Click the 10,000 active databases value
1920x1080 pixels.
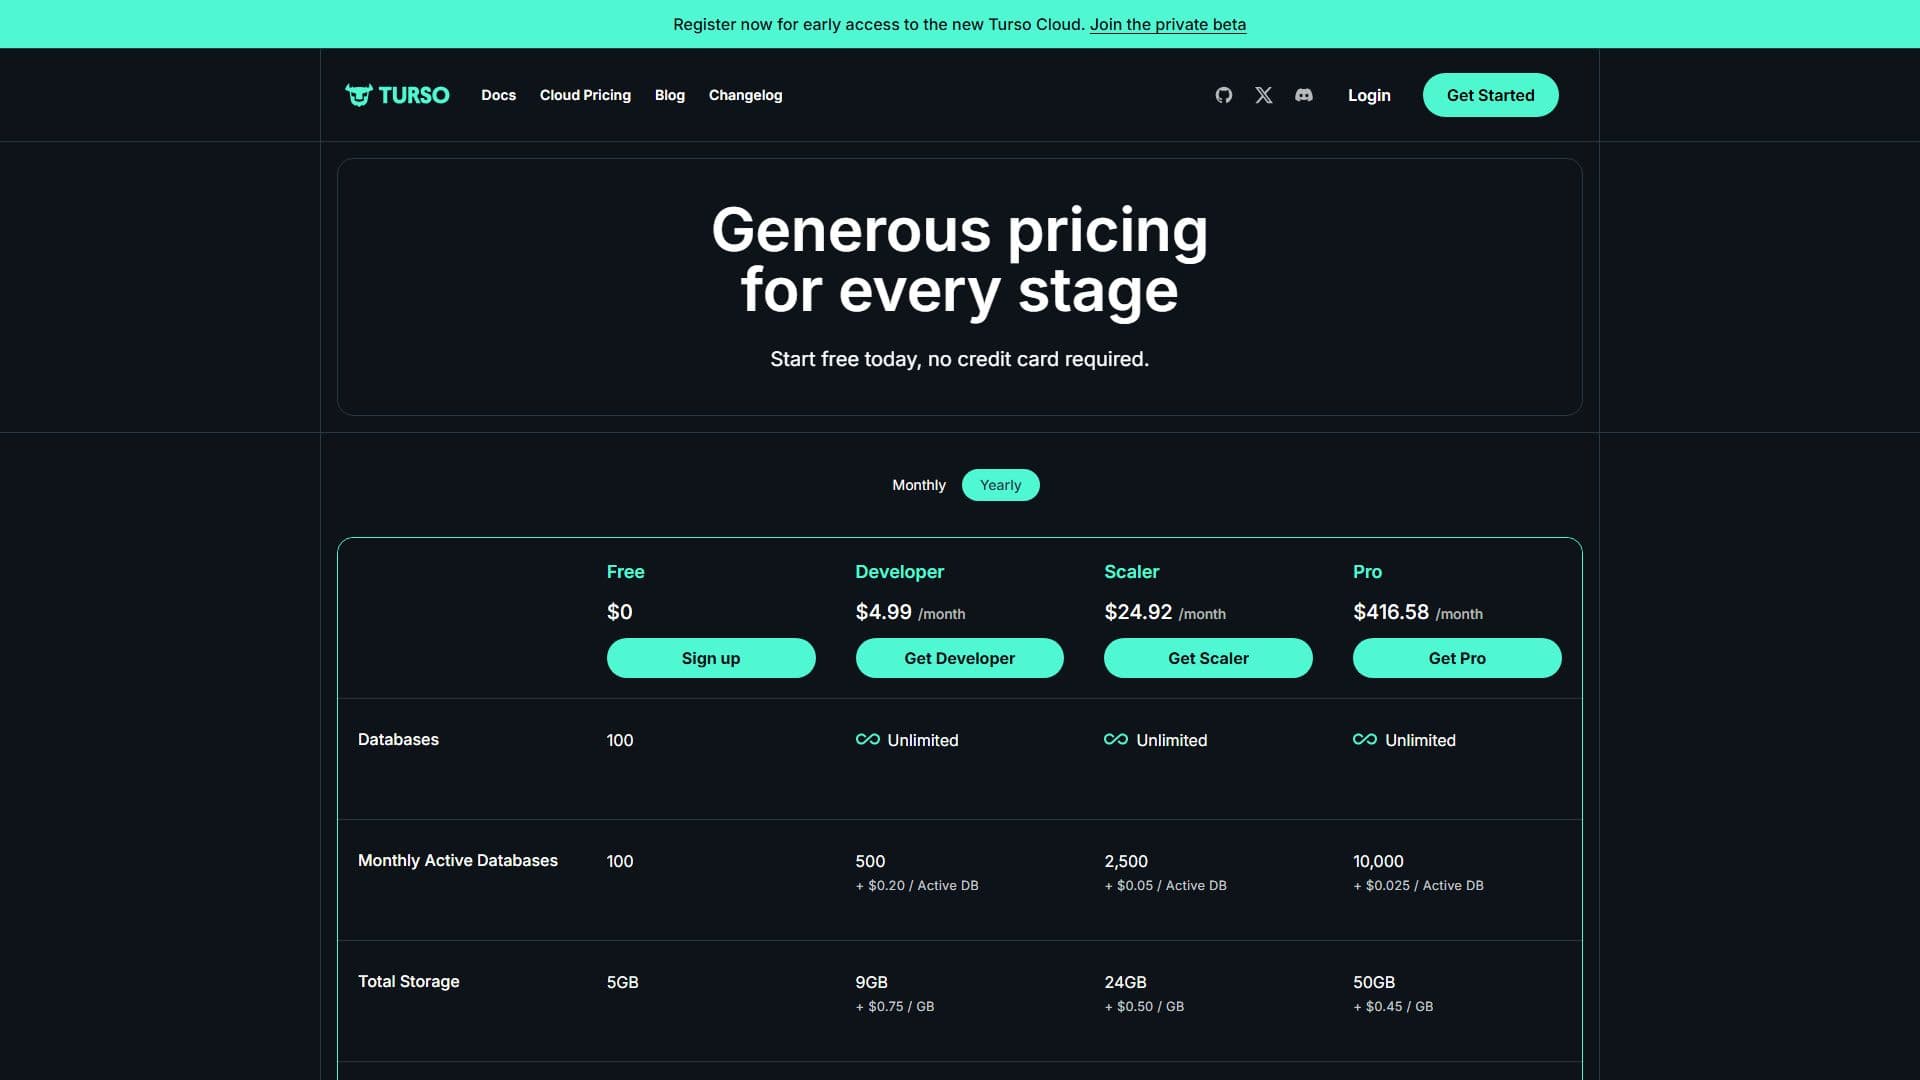pyautogui.click(x=1378, y=861)
